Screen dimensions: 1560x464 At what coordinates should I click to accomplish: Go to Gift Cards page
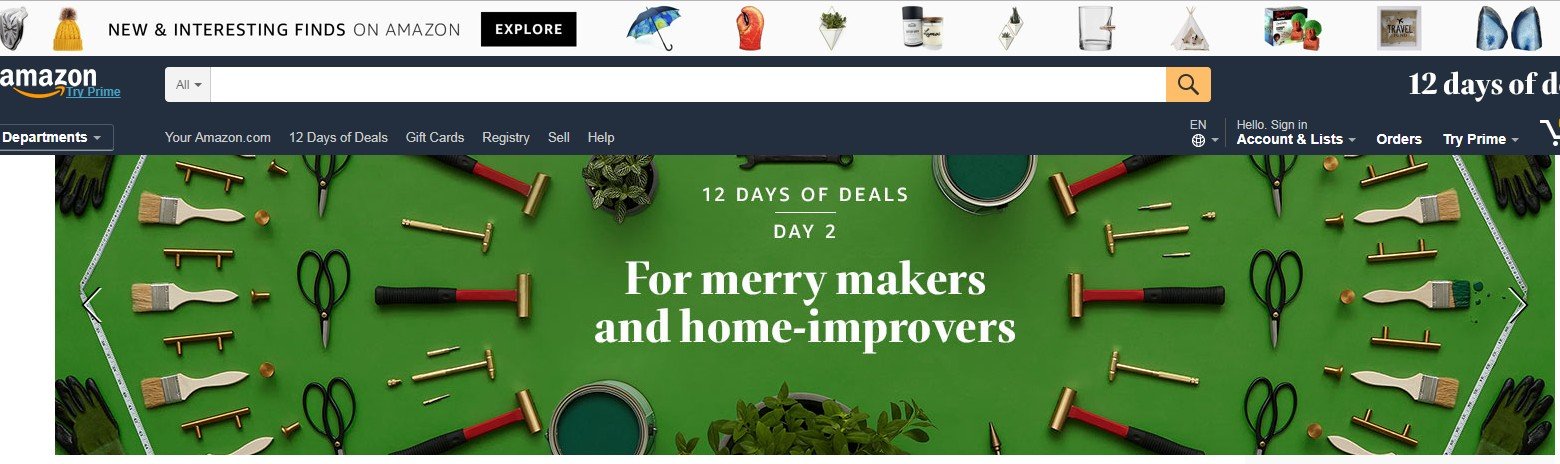tap(435, 137)
